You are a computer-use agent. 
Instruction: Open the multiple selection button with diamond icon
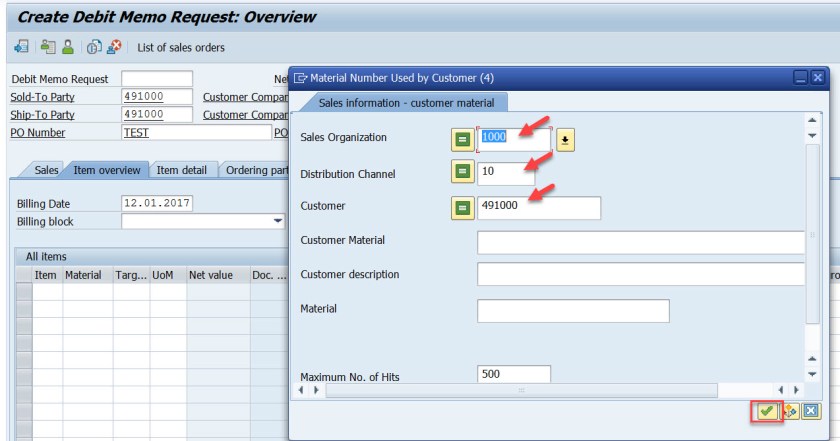790,411
